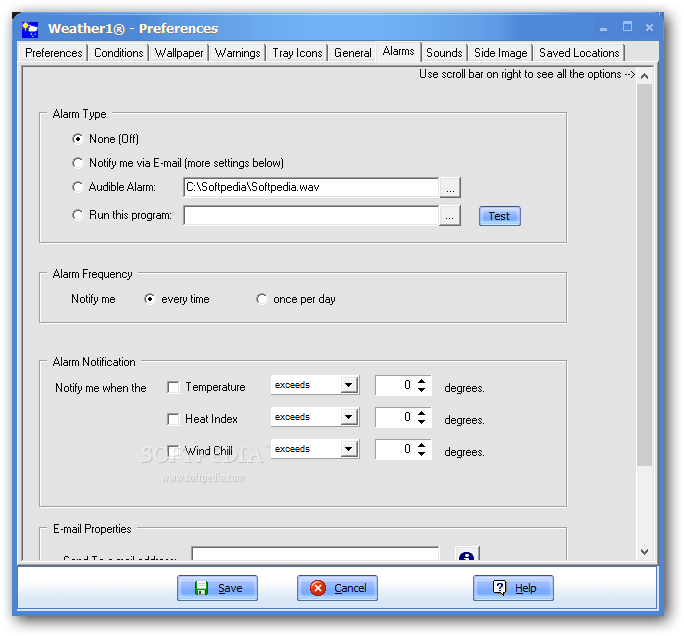Increase Wind Chill degrees with up arrow

421,445
